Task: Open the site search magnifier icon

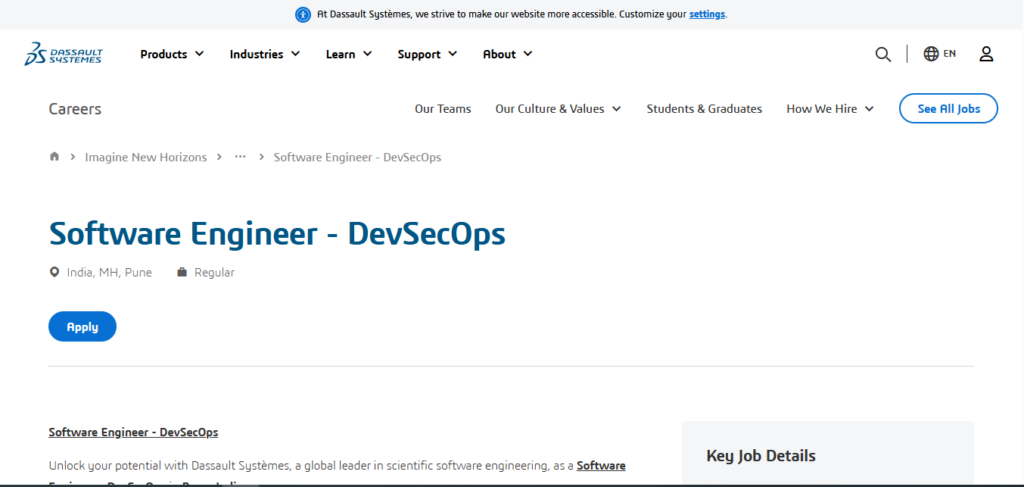Action: (x=883, y=54)
